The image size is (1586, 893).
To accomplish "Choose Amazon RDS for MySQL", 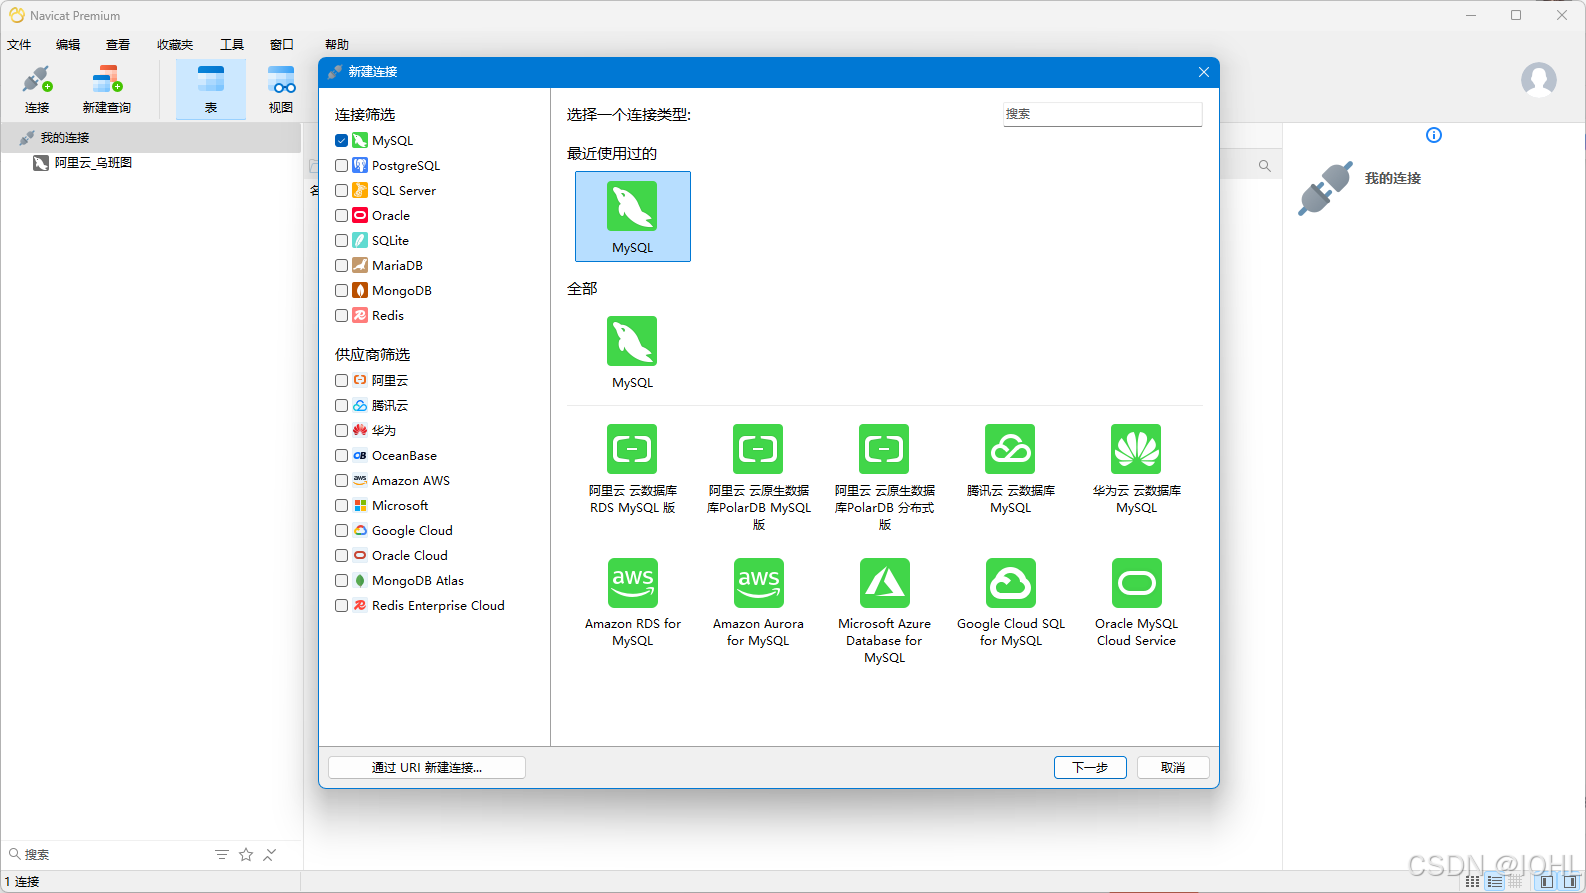I will click(632, 603).
